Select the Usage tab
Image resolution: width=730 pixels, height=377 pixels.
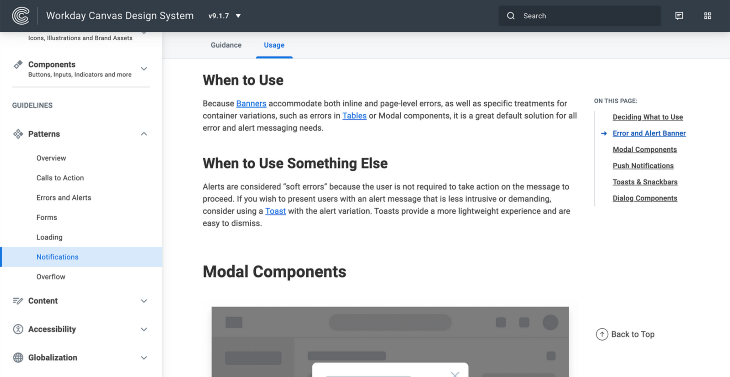point(274,45)
